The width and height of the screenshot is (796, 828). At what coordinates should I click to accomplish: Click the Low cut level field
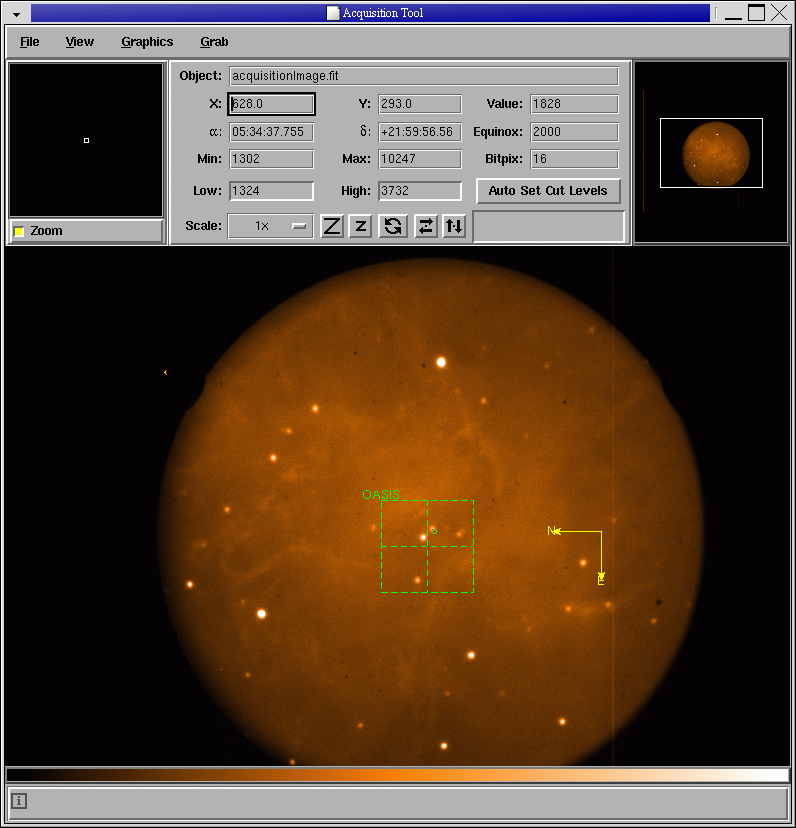coord(271,191)
